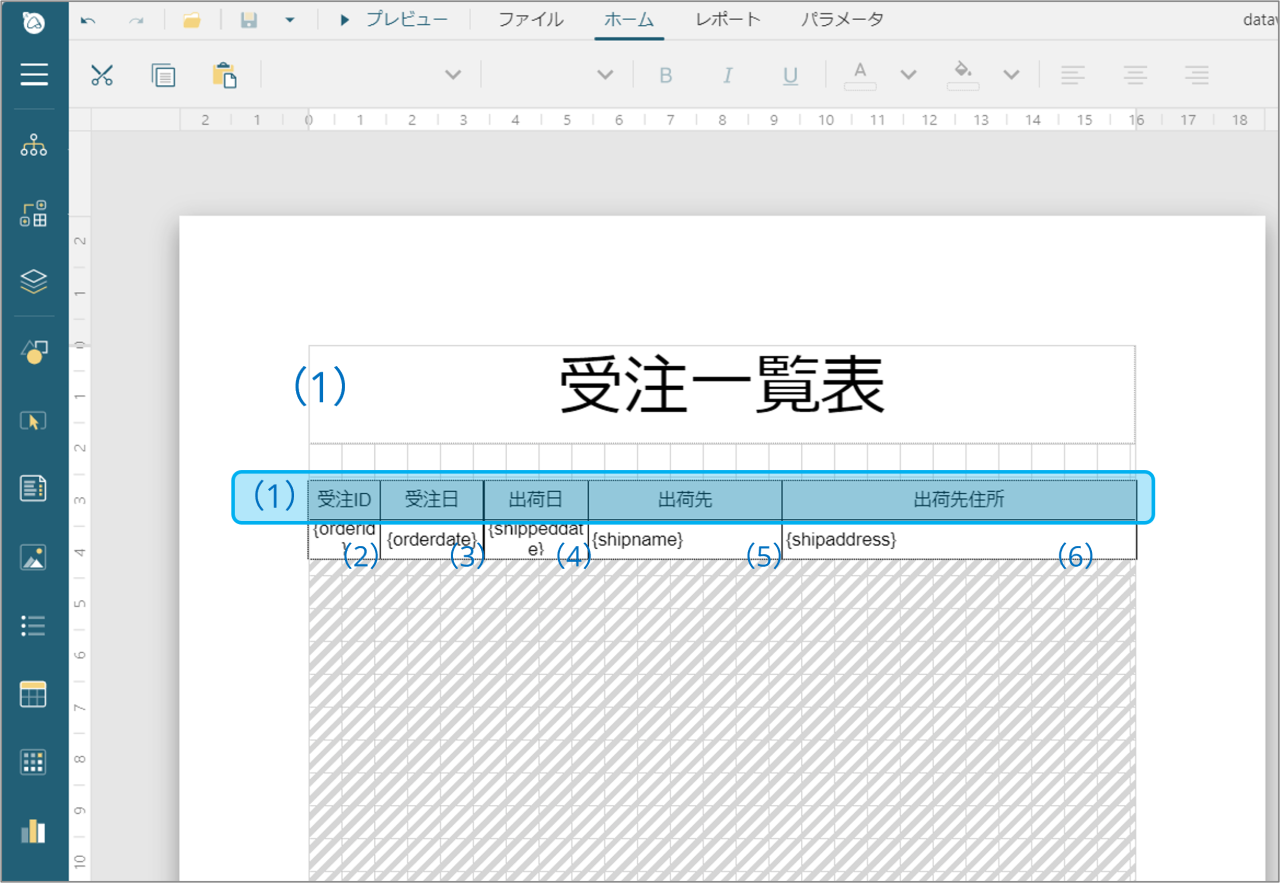Image resolution: width=1280 pixels, height=883 pixels.
Task: Open the group editor icon in sidebar
Action: pyautogui.click(x=34, y=214)
